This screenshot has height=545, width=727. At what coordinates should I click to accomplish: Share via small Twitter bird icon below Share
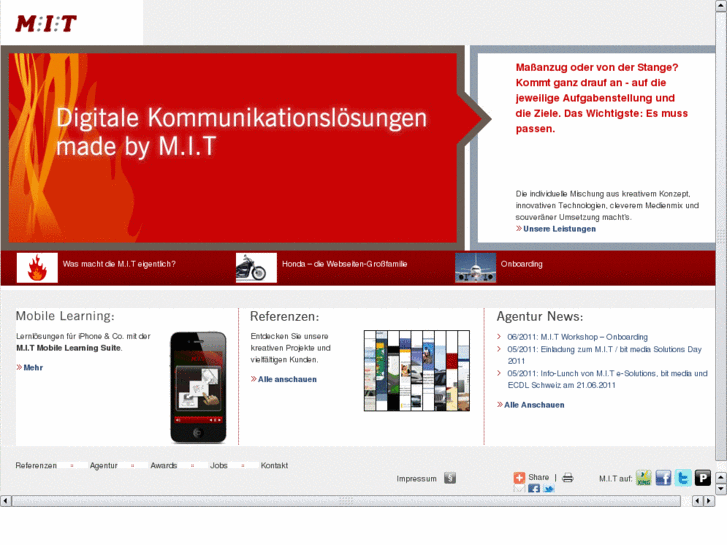tap(548, 488)
